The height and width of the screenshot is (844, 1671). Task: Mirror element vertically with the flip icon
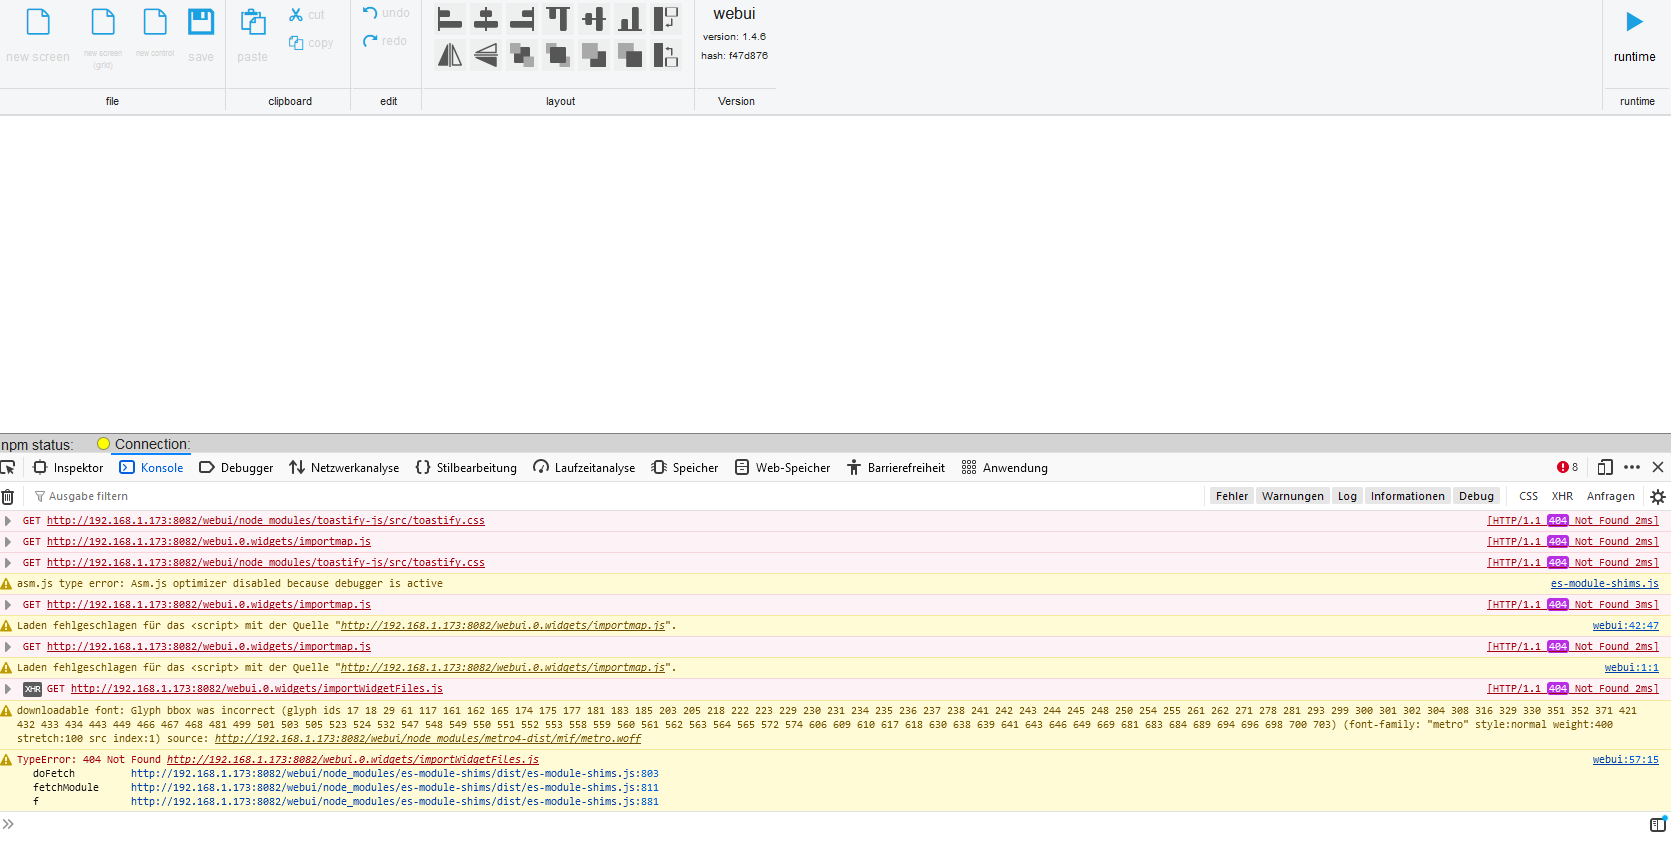[486, 55]
